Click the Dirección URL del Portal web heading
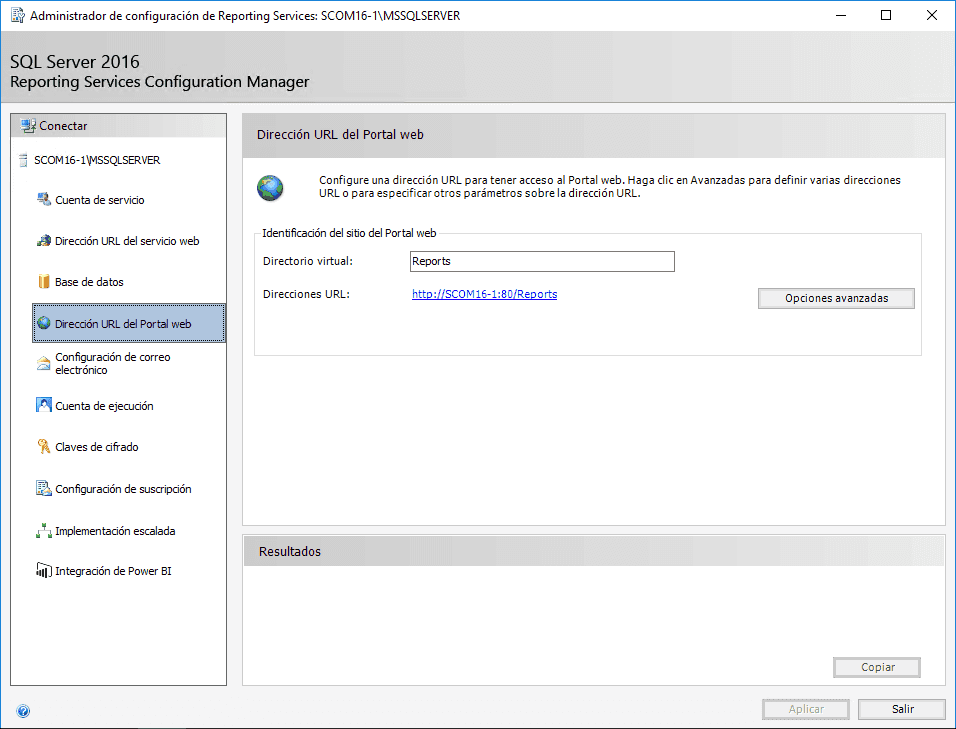This screenshot has width=956, height=729. 340,135
